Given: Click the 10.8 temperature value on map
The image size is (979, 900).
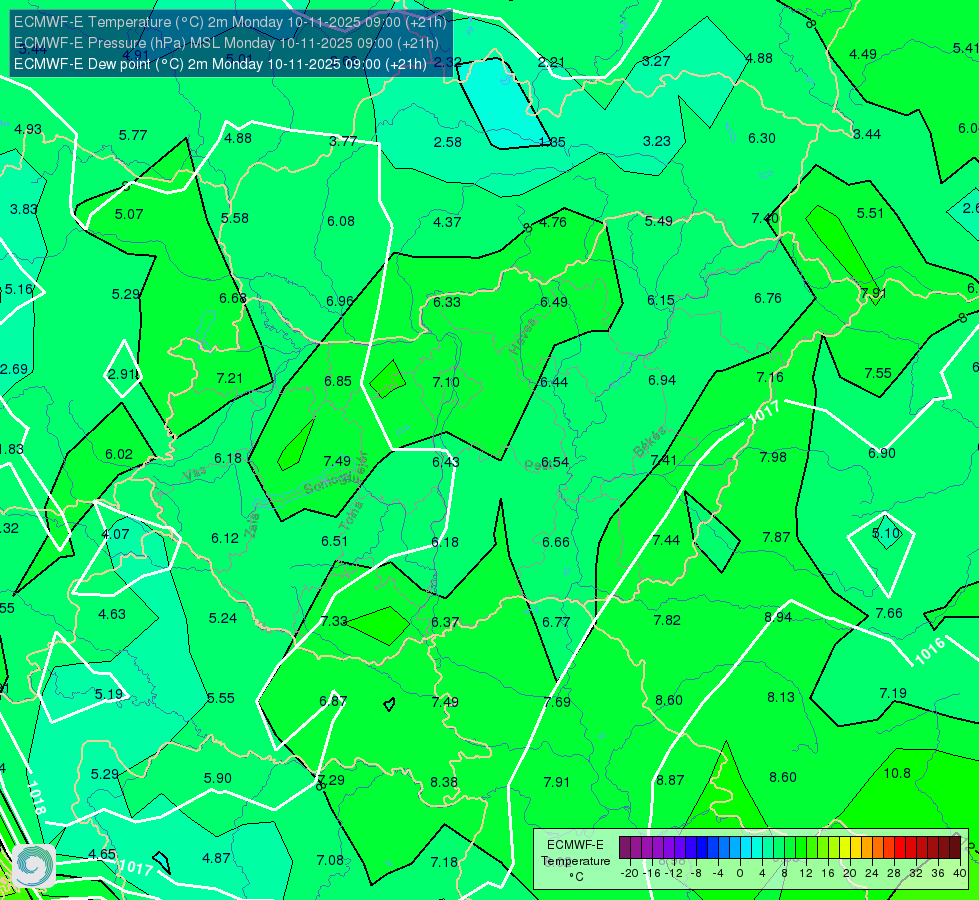Looking at the screenshot, I should pos(897,773).
